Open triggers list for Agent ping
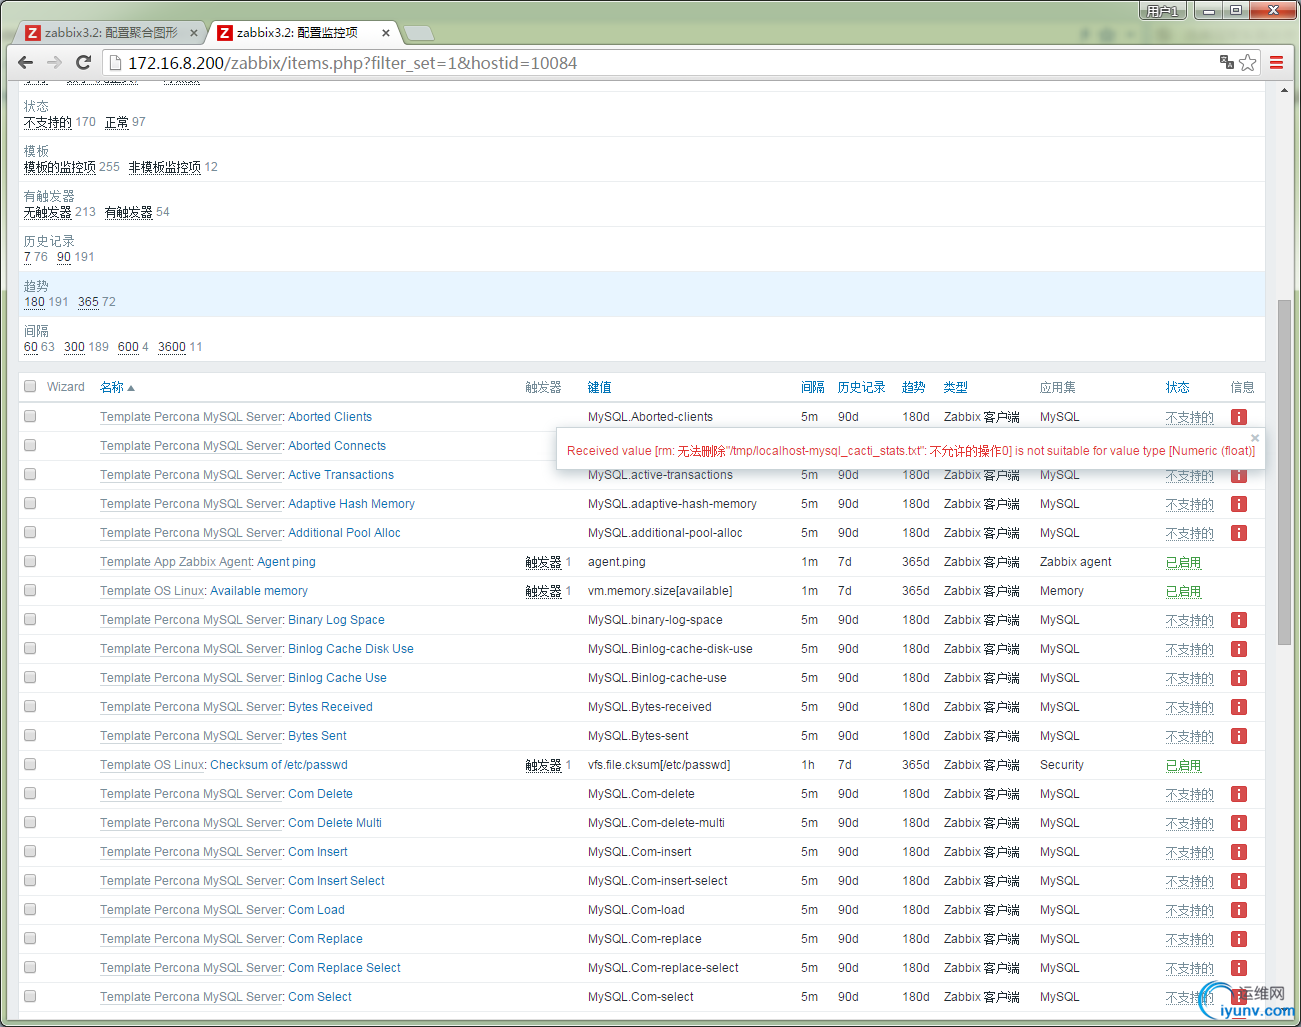The width and height of the screenshot is (1301, 1027). point(543,562)
